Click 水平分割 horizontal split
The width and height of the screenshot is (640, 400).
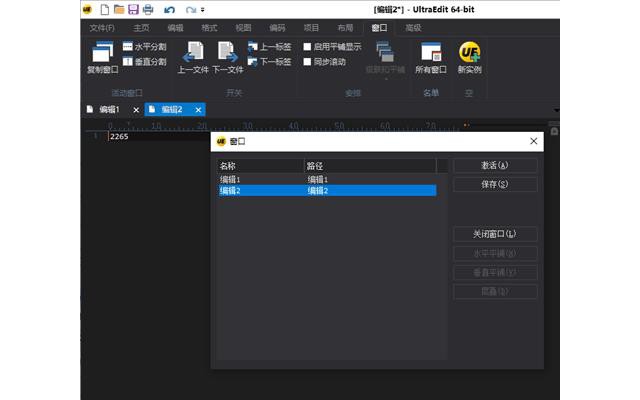(x=144, y=47)
